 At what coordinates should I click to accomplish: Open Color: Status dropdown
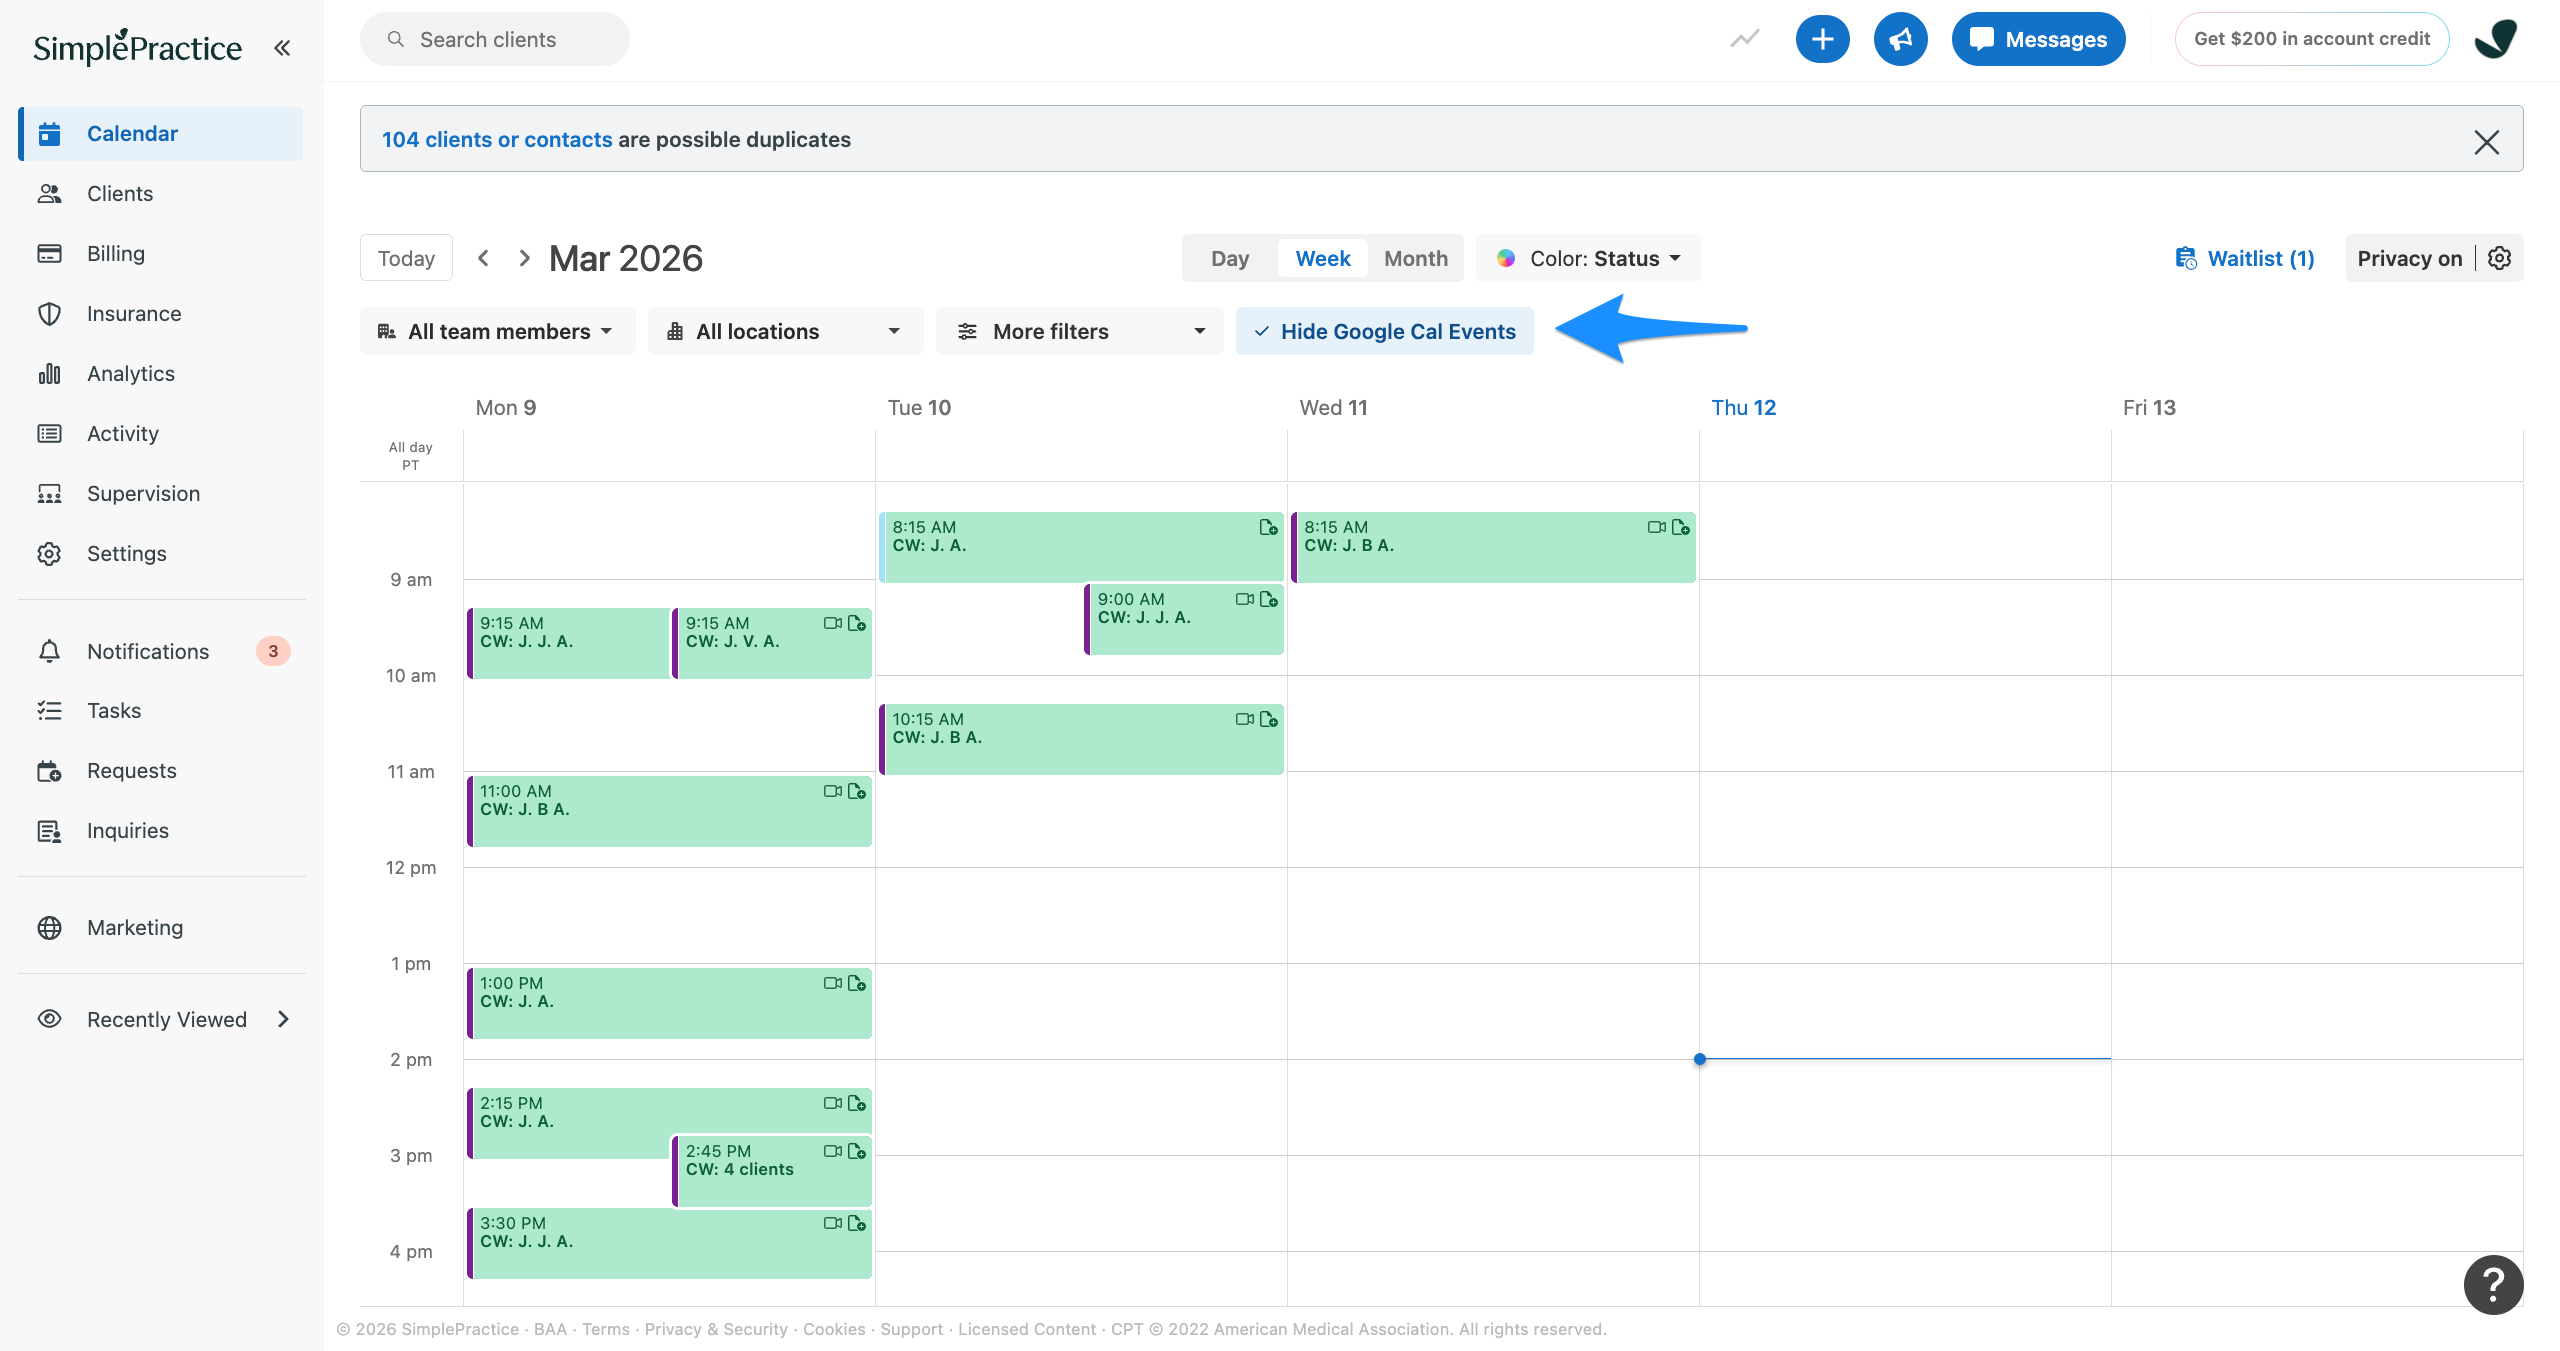coord(1588,258)
